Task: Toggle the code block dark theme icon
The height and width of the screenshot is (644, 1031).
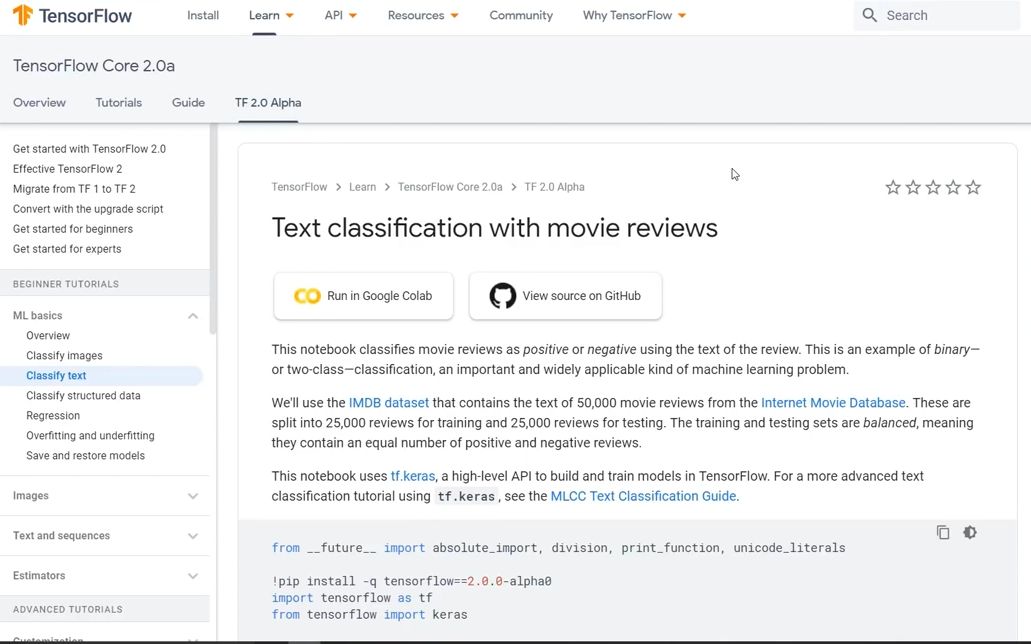Action: (x=969, y=532)
